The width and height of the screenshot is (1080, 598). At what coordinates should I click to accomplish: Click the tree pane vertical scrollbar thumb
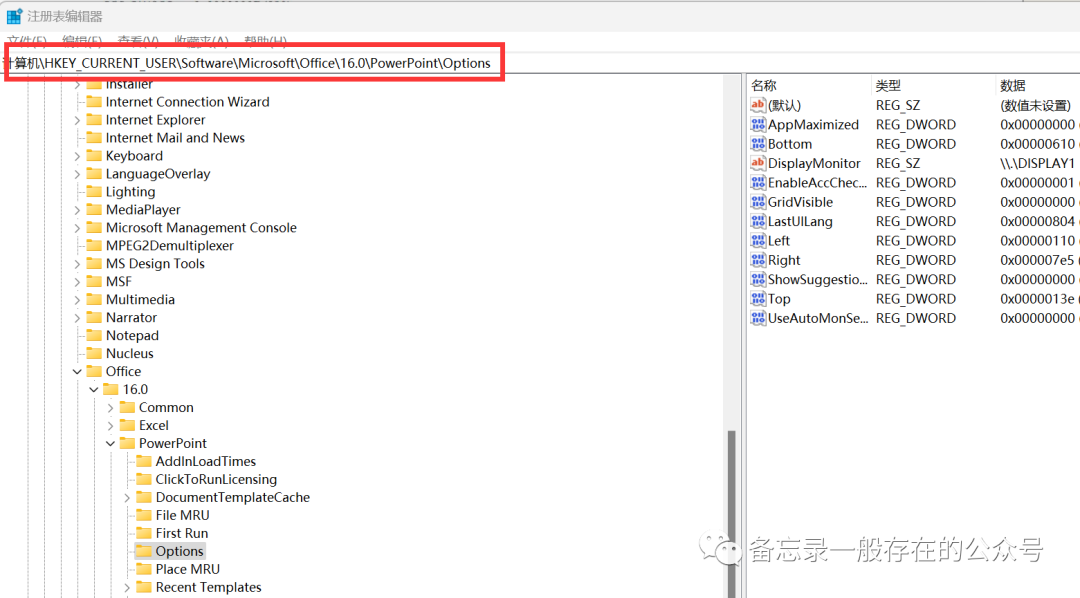pyautogui.click(x=731, y=513)
